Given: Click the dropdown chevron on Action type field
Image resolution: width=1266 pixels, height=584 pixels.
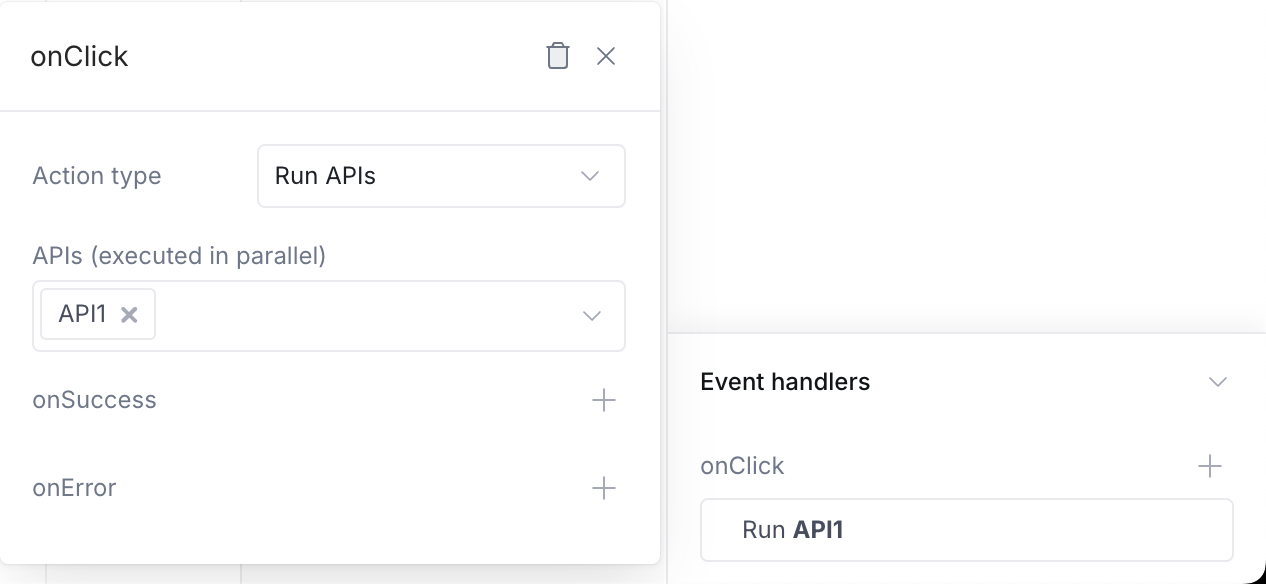Looking at the screenshot, I should click(590, 176).
